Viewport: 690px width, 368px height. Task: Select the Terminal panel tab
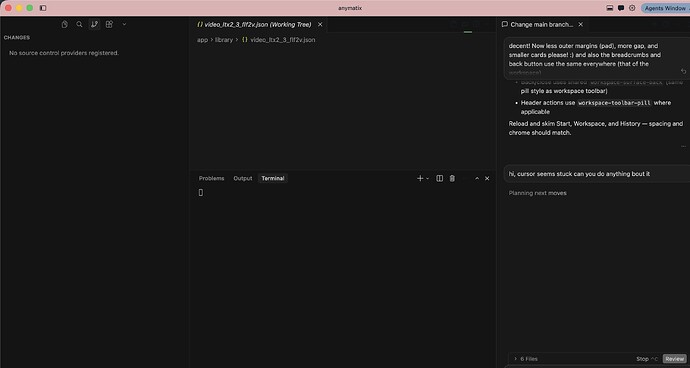click(x=273, y=178)
